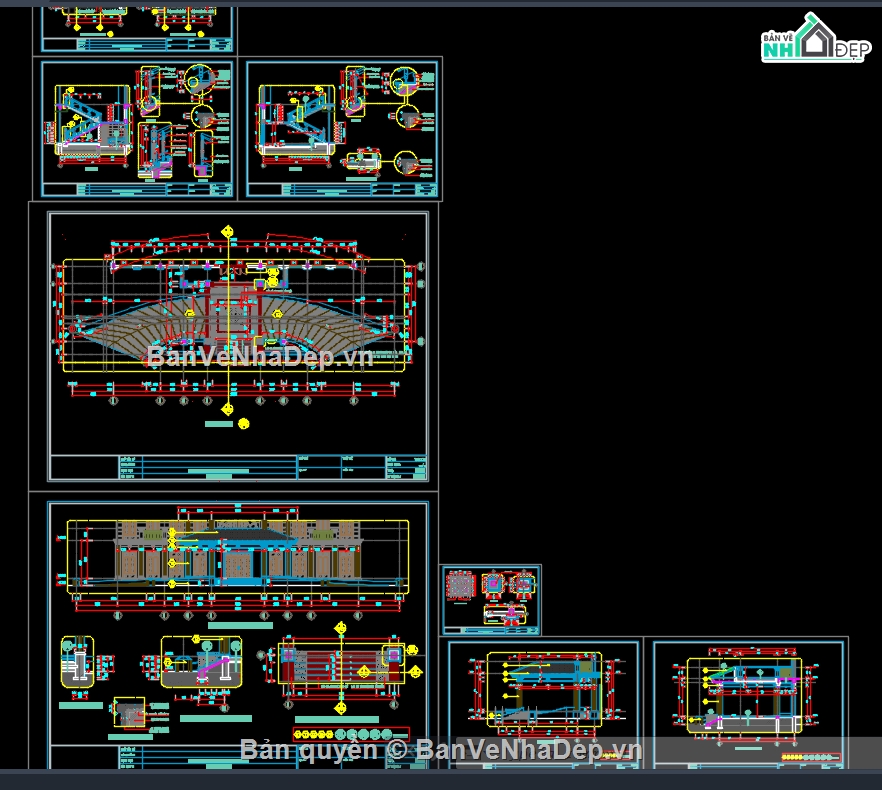Click the staircase section drawing in right stair sheet
Screen dimensions: 882x790
(297, 120)
